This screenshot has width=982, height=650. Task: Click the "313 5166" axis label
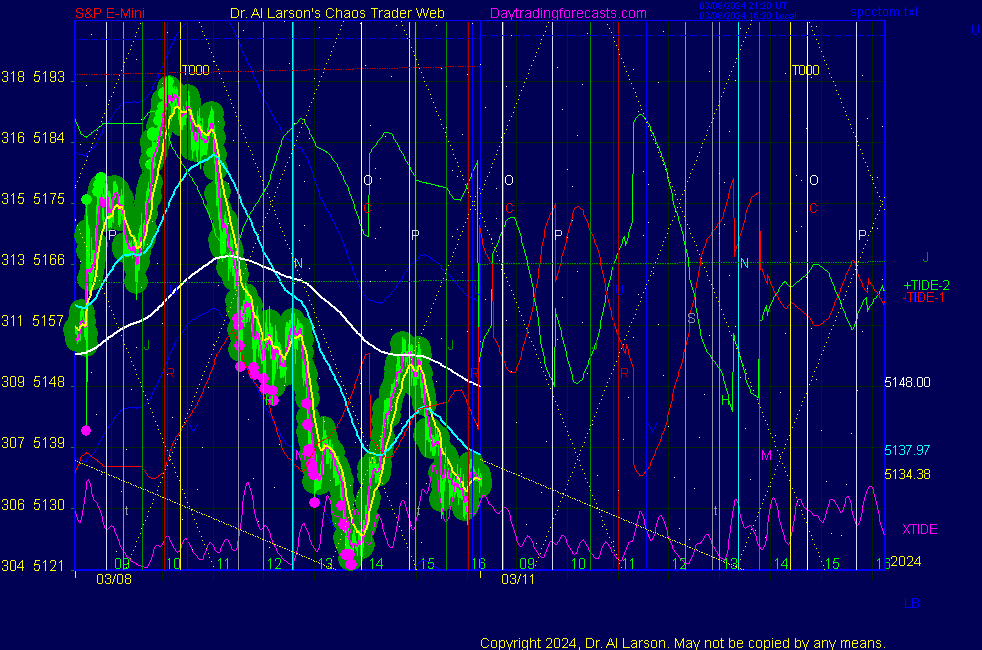[33, 260]
